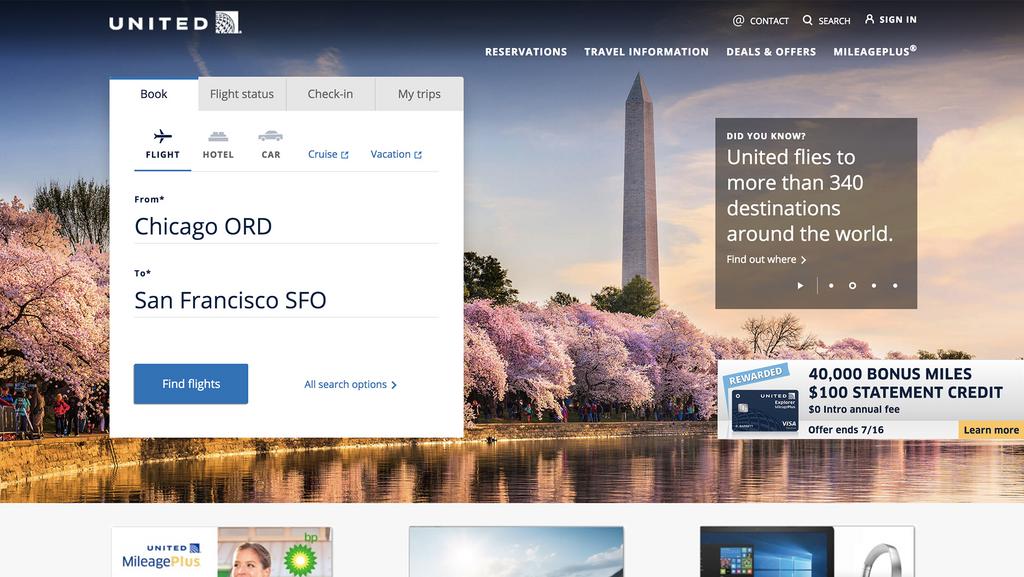Image resolution: width=1024 pixels, height=577 pixels.
Task: Click the United logo
Action: pyautogui.click(x=175, y=23)
